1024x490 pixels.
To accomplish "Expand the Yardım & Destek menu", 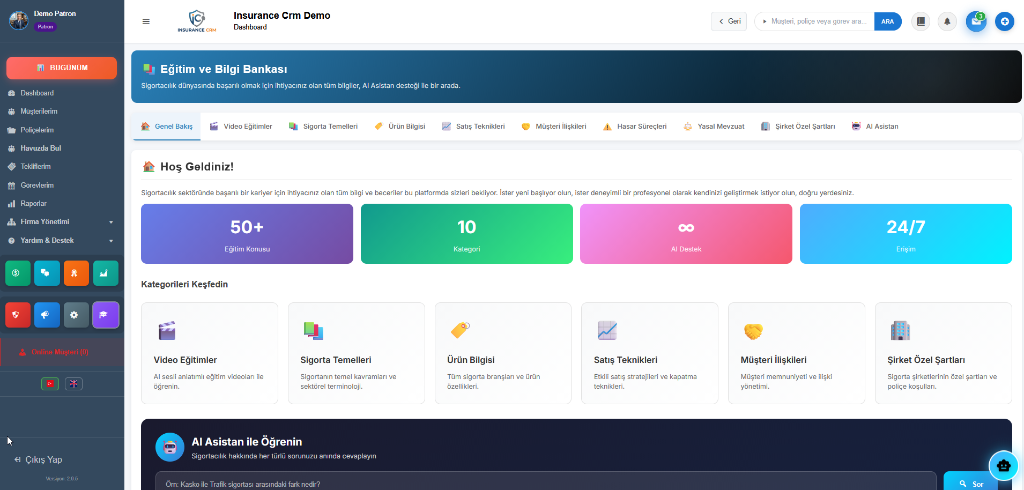I will tap(61, 240).
